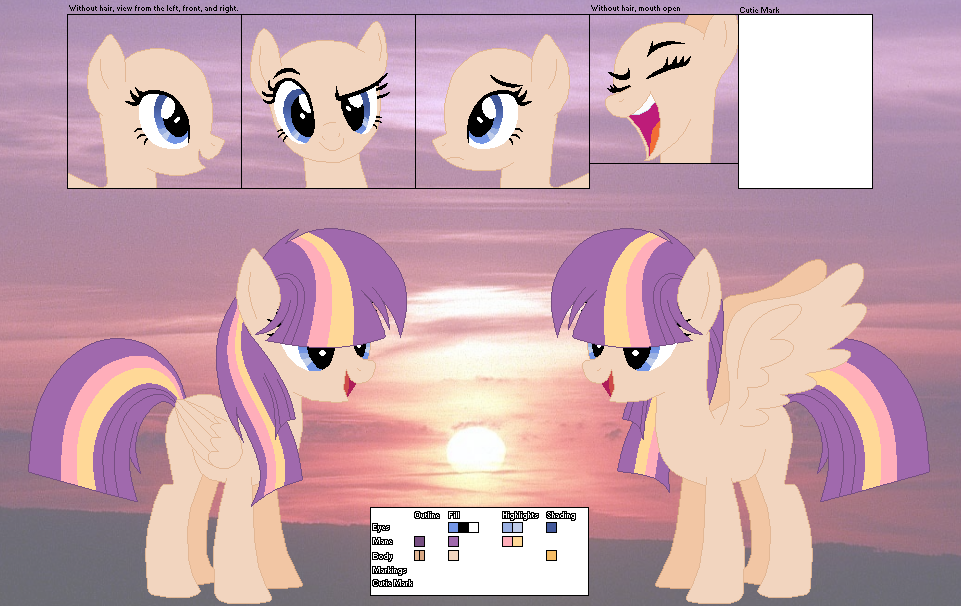Pick the blue Eyes fill swatch
This screenshot has height=606, width=961.
(x=453, y=528)
